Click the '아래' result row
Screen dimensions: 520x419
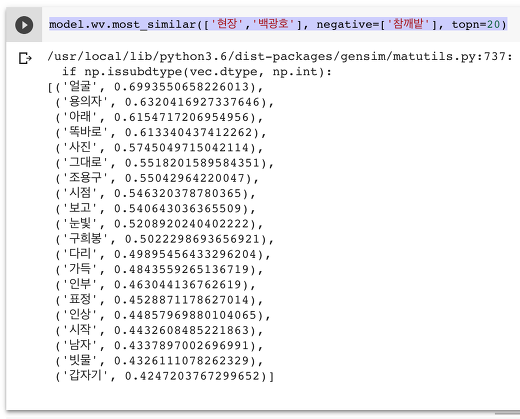pos(159,117)
